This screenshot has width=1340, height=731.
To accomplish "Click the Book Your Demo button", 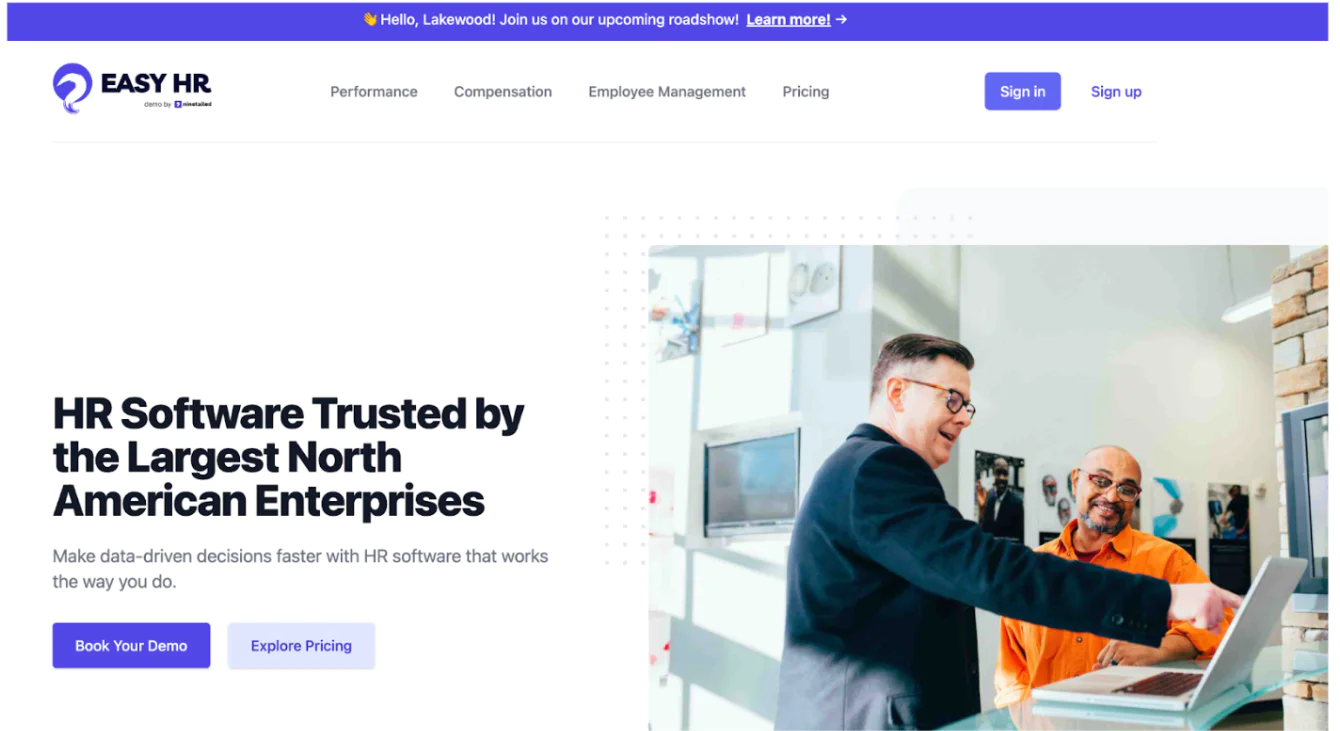I will (x=131, y=645).
